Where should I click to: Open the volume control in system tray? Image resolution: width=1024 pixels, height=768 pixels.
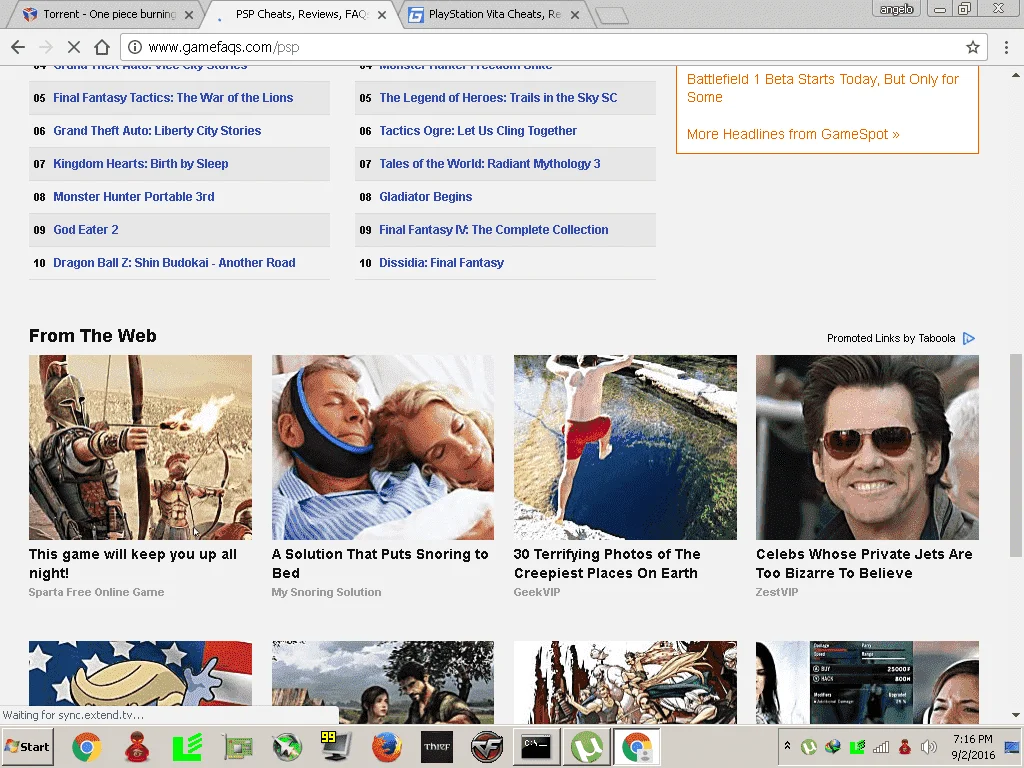(928, 746)
